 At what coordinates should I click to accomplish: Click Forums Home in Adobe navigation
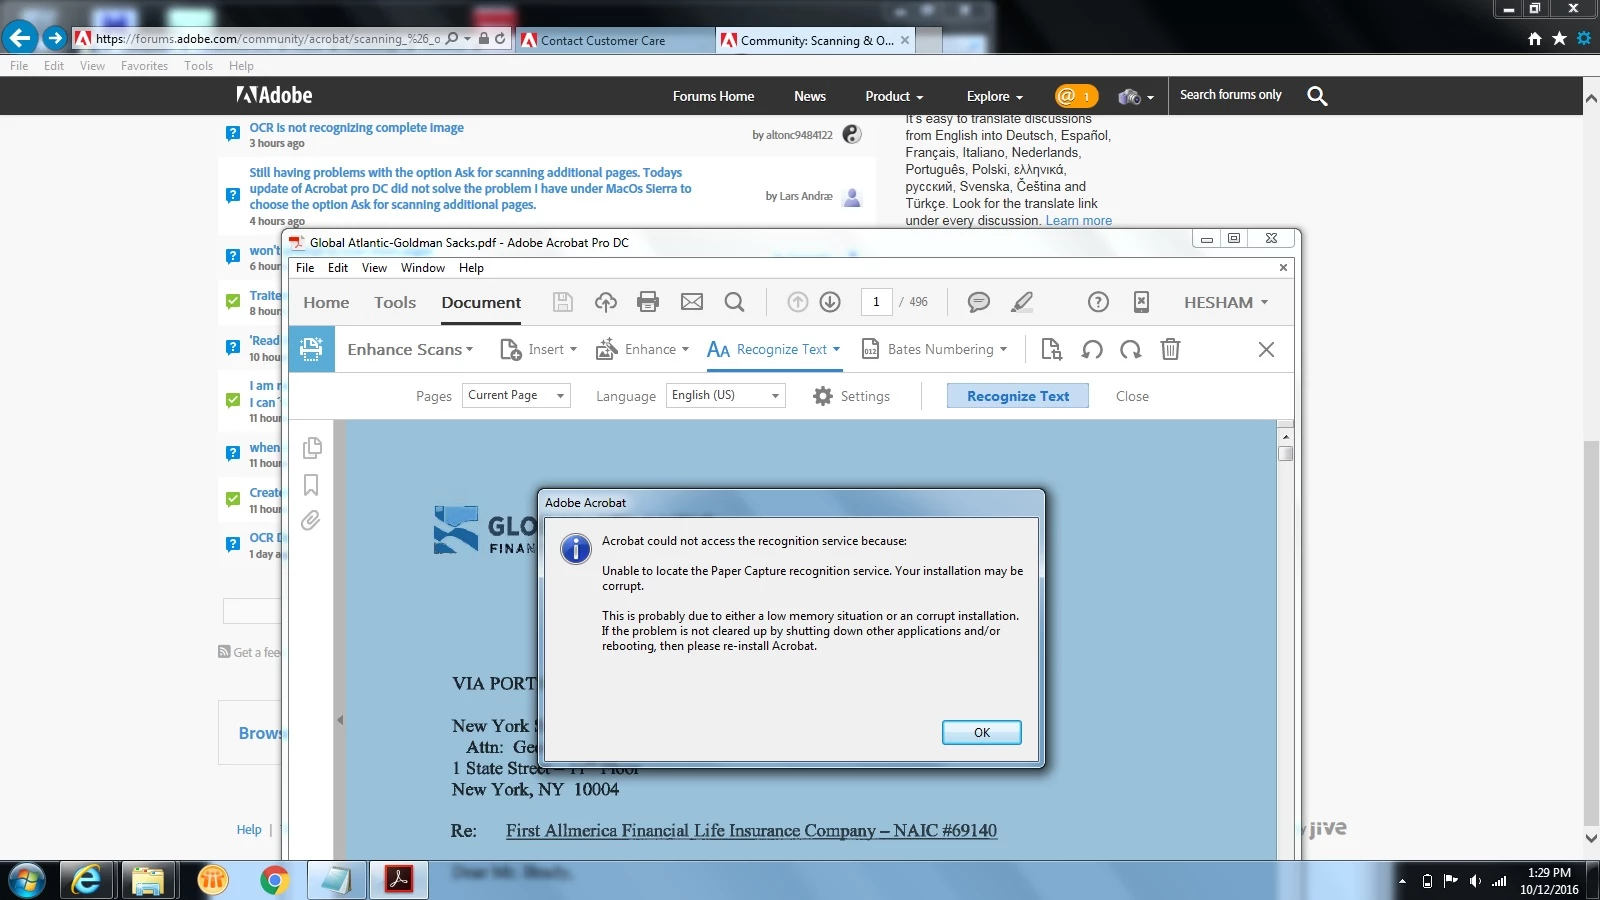[x=713, y=96]
